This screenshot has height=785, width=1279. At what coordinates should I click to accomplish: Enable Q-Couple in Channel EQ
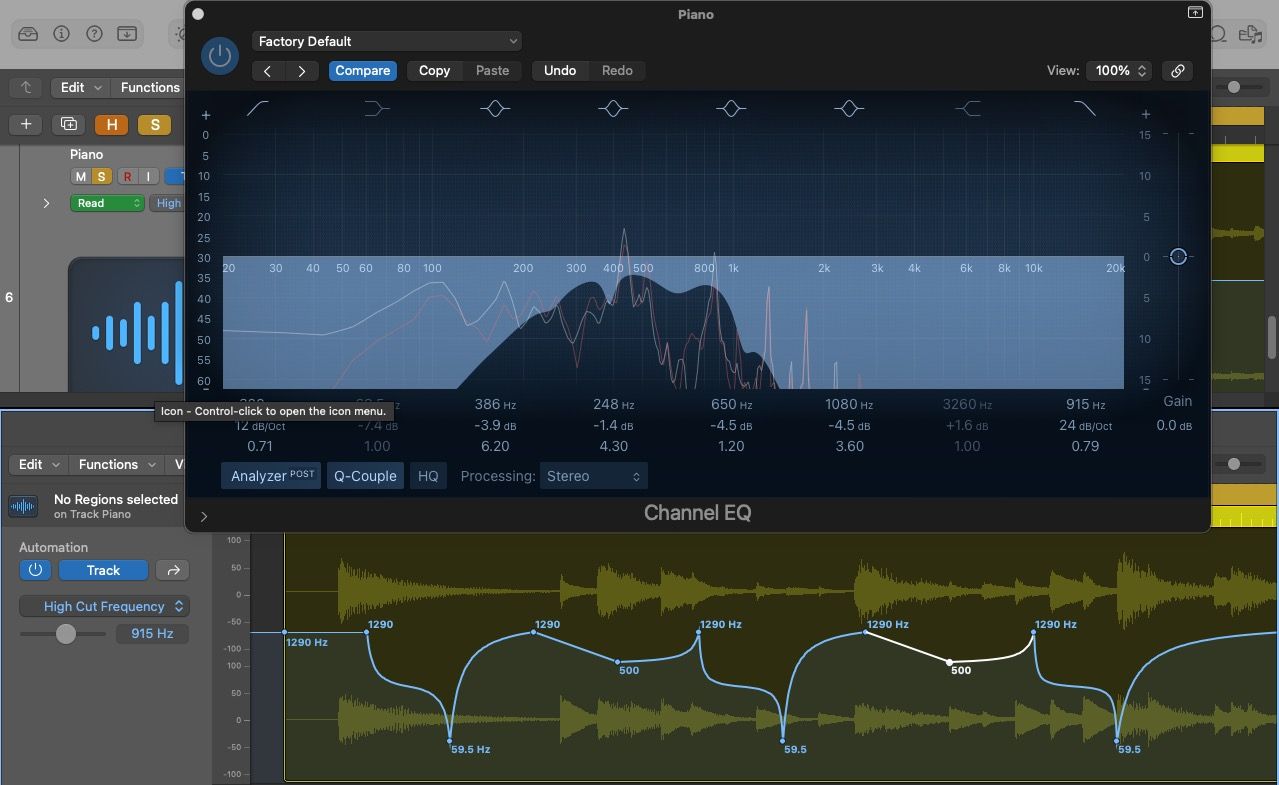[x=365, y=475]
